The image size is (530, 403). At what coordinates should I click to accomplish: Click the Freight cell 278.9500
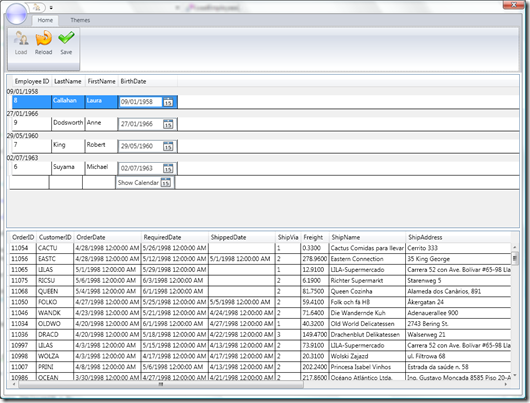tap(314, 259)
